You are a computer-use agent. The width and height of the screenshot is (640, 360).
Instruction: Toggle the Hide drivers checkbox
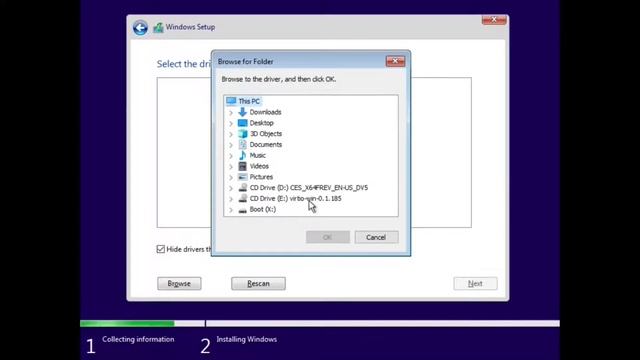pos(160,249)
